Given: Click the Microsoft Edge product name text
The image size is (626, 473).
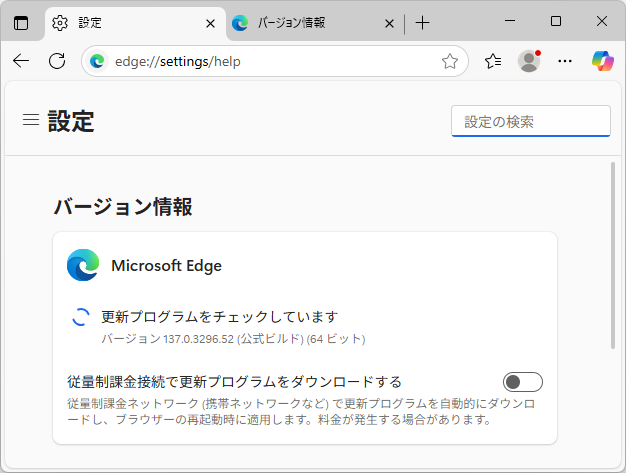Looking at the screenshot, I should pos(166,265).
